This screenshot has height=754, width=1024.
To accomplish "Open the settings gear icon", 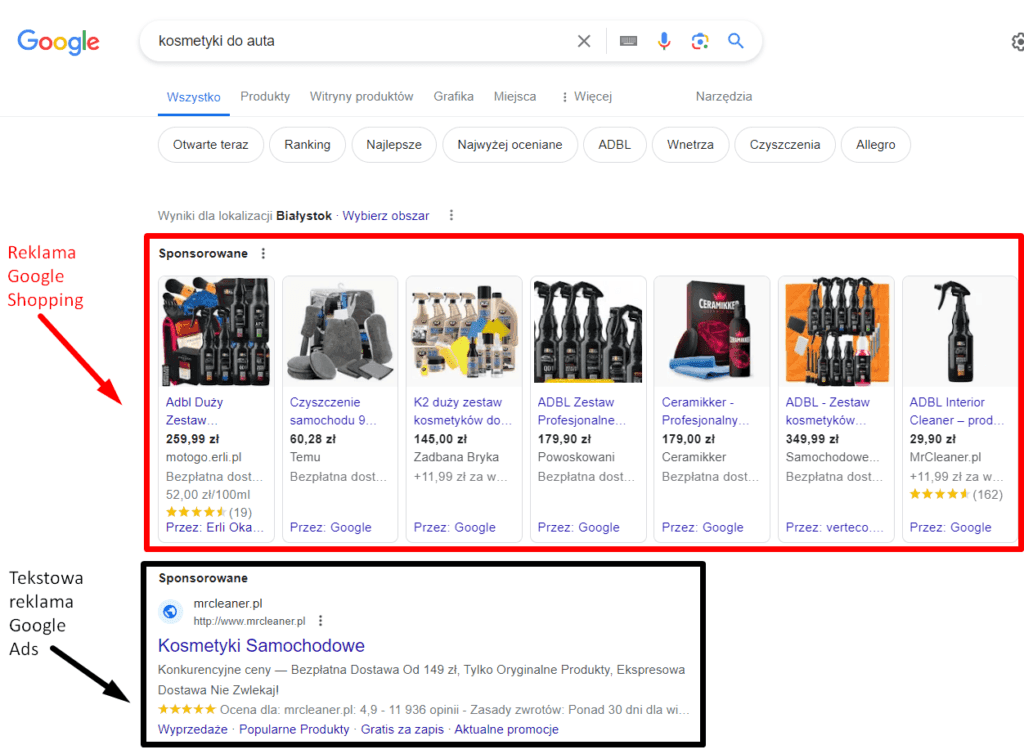I will point(1017,42).
